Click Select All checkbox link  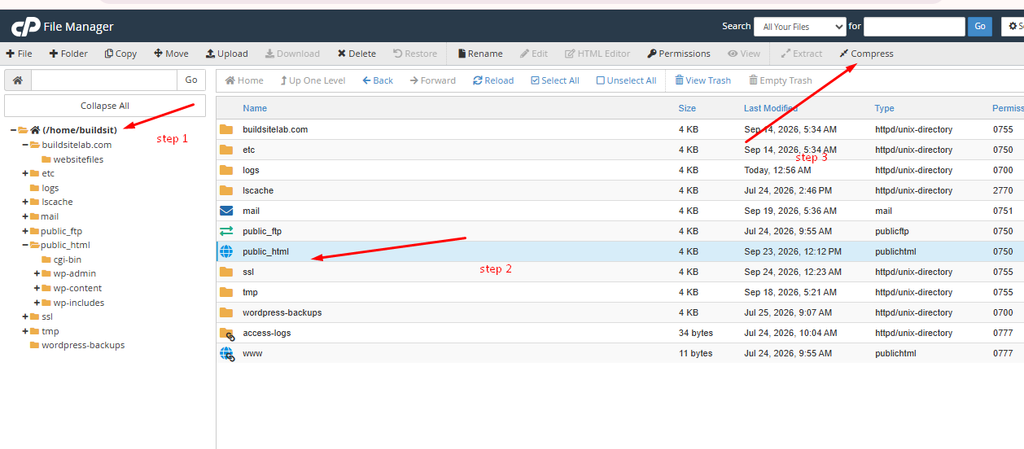(555, 80)
